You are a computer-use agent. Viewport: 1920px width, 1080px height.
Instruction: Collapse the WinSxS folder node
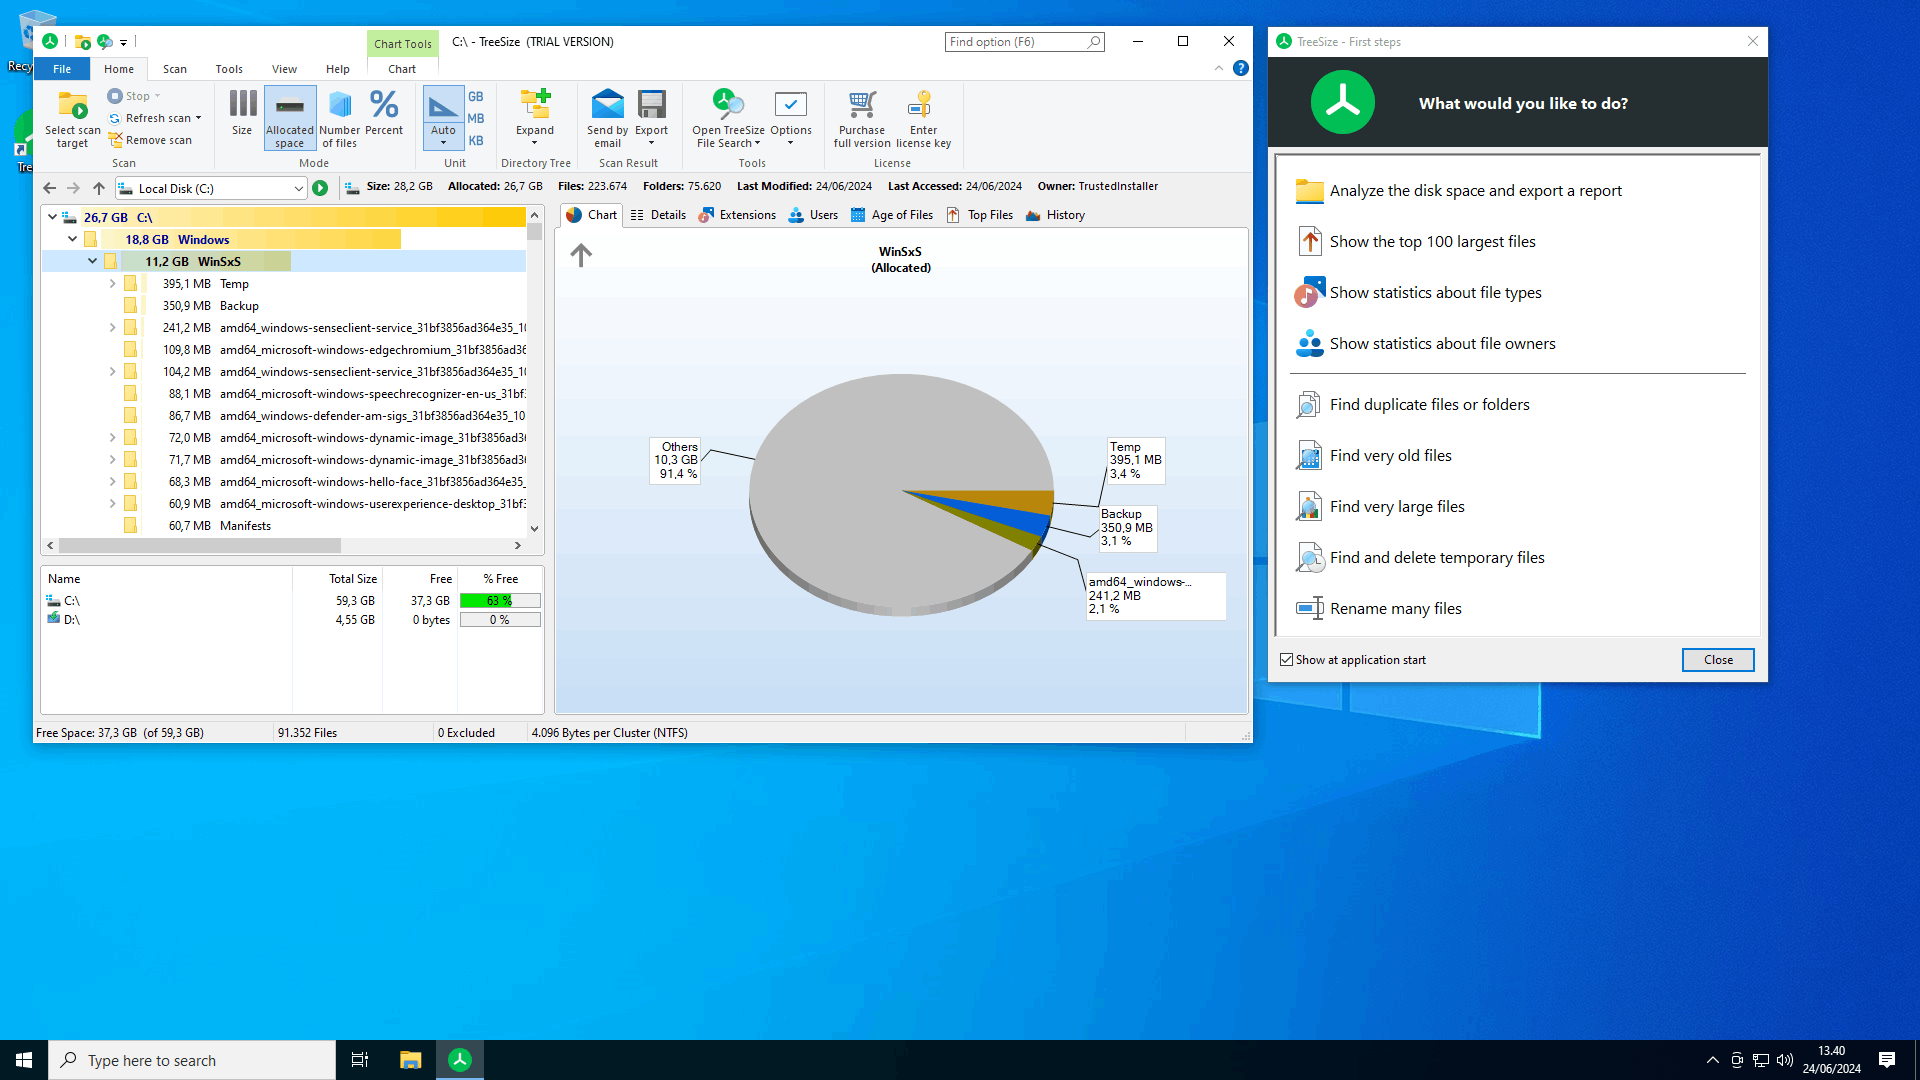92,261
